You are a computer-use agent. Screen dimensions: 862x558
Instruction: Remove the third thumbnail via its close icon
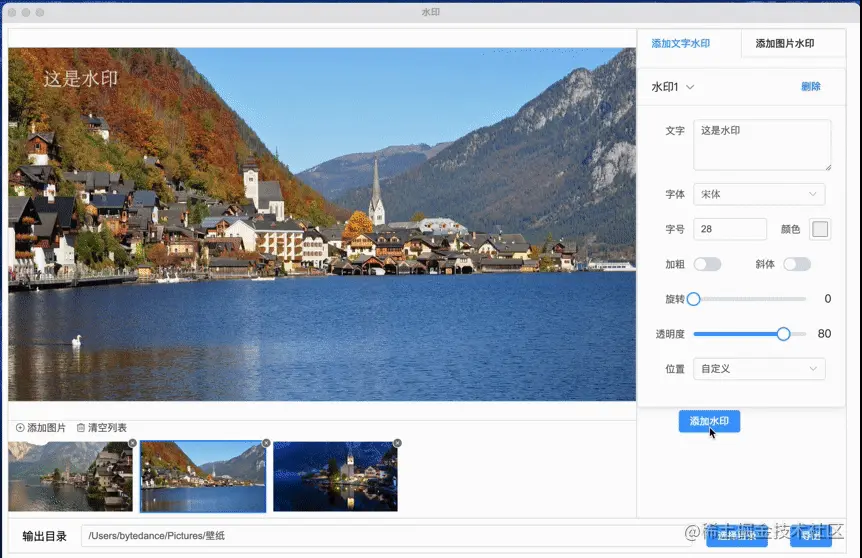397,443
